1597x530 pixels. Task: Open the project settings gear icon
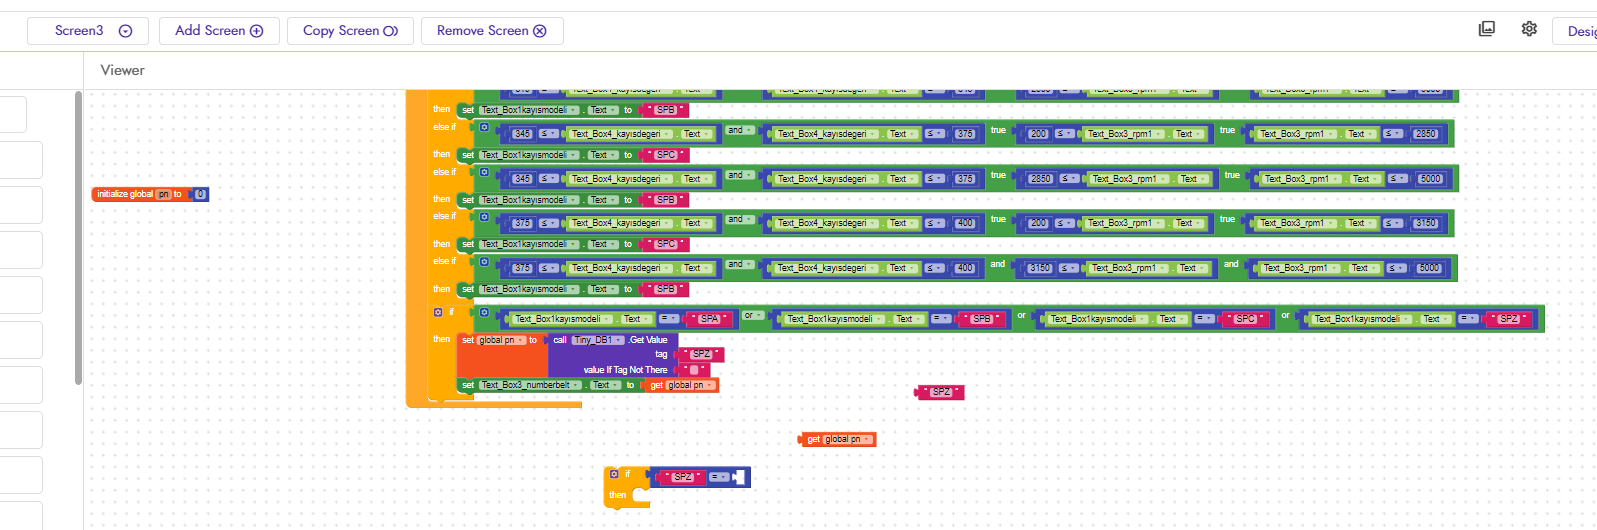pos(1529,29)
